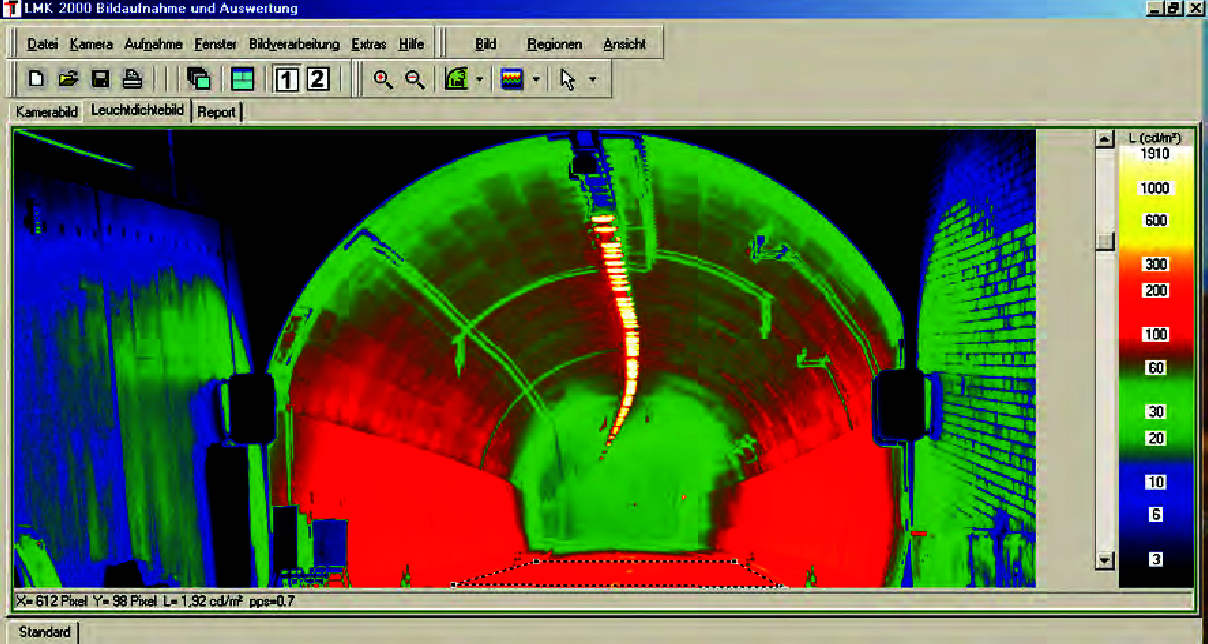
Task: Open the Kamera menu
Action: coord(91,44)
